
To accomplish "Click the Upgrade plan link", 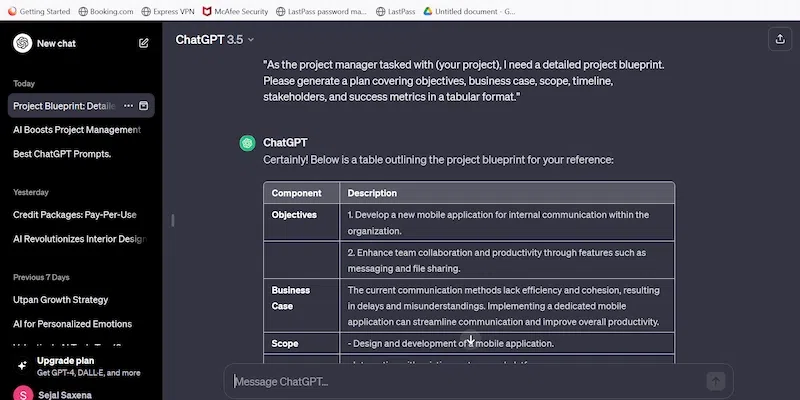I will click(66, 361).
